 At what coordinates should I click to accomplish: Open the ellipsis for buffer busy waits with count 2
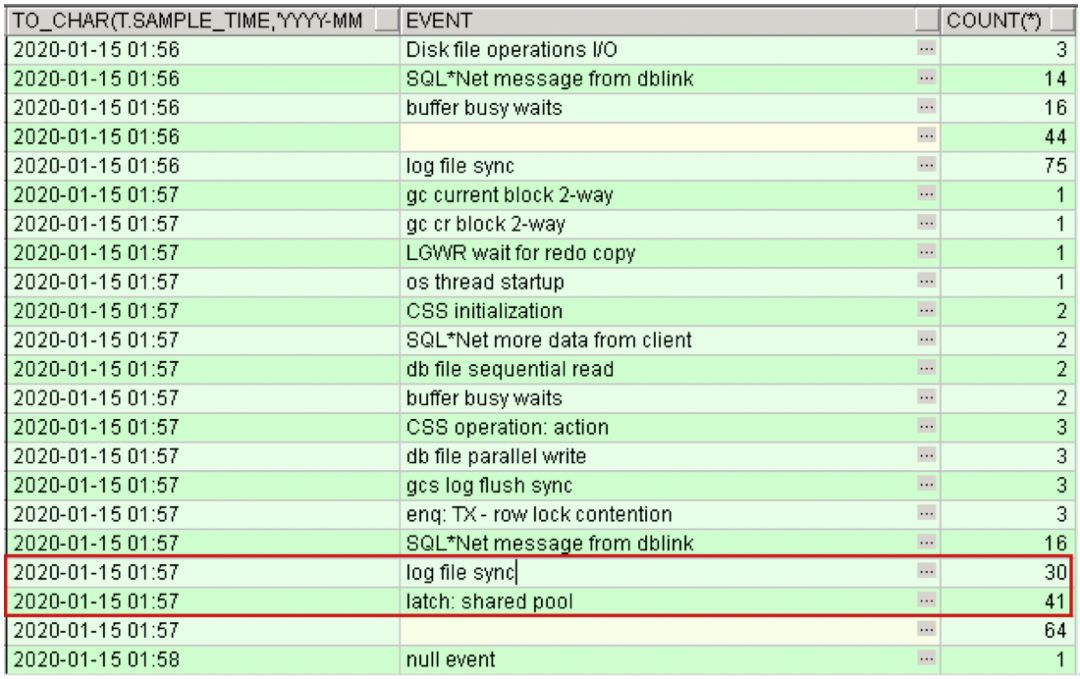[x=926, y=397]
